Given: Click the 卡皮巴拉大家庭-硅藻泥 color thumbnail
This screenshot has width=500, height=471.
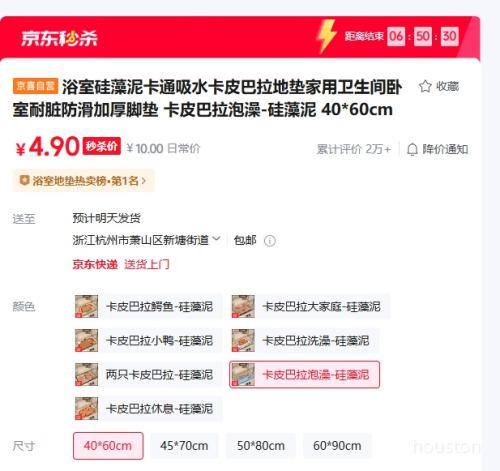Looking at the screenshot, I should (x=243, y=306).
